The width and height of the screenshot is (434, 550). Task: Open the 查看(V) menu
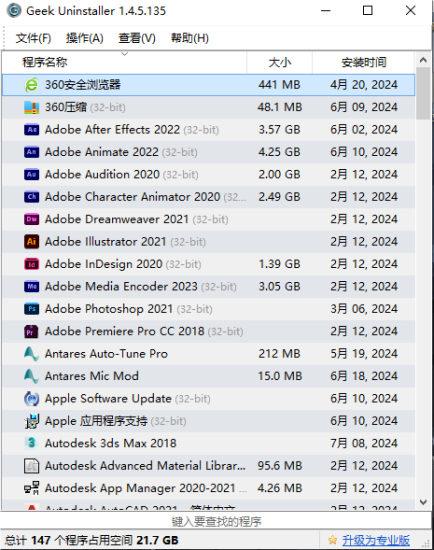click(137, 38)
